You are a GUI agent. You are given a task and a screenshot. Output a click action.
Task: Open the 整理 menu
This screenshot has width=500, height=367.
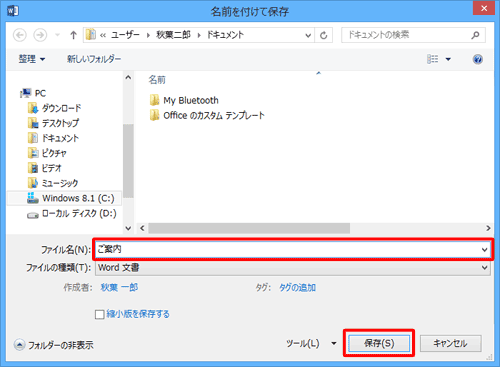pos(32,59)
